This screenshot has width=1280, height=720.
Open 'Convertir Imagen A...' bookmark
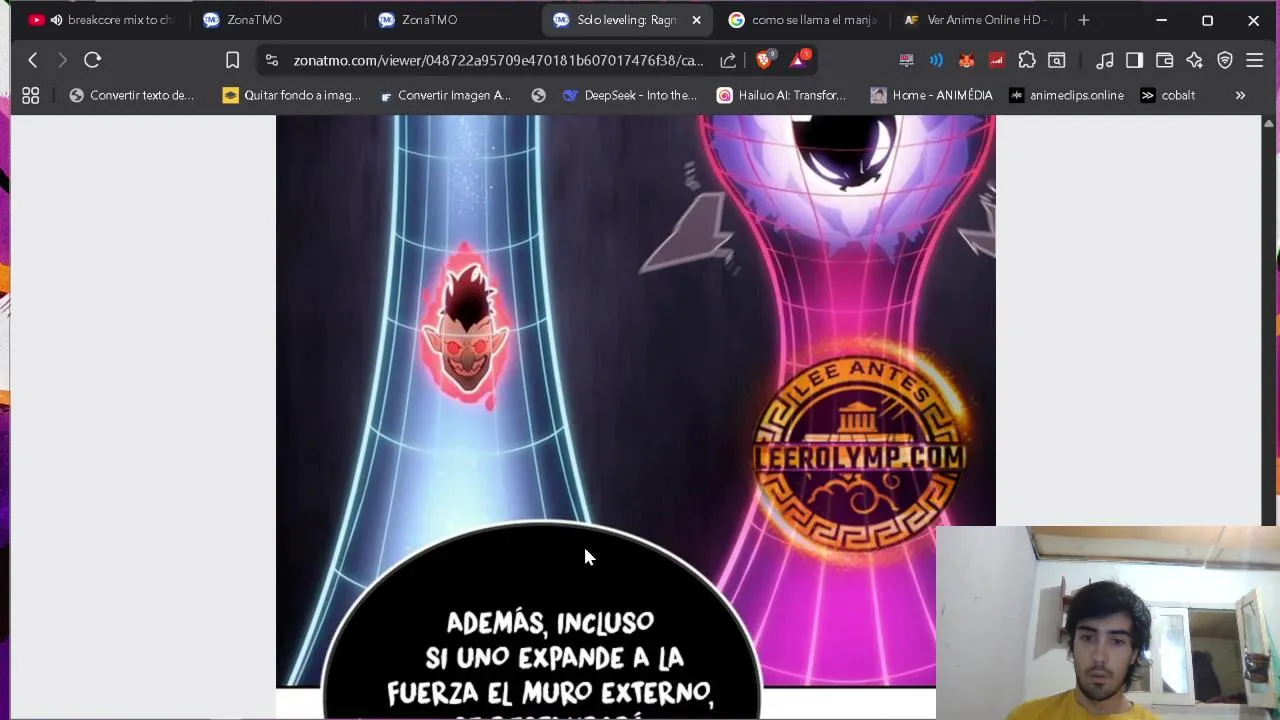[445, 95]
